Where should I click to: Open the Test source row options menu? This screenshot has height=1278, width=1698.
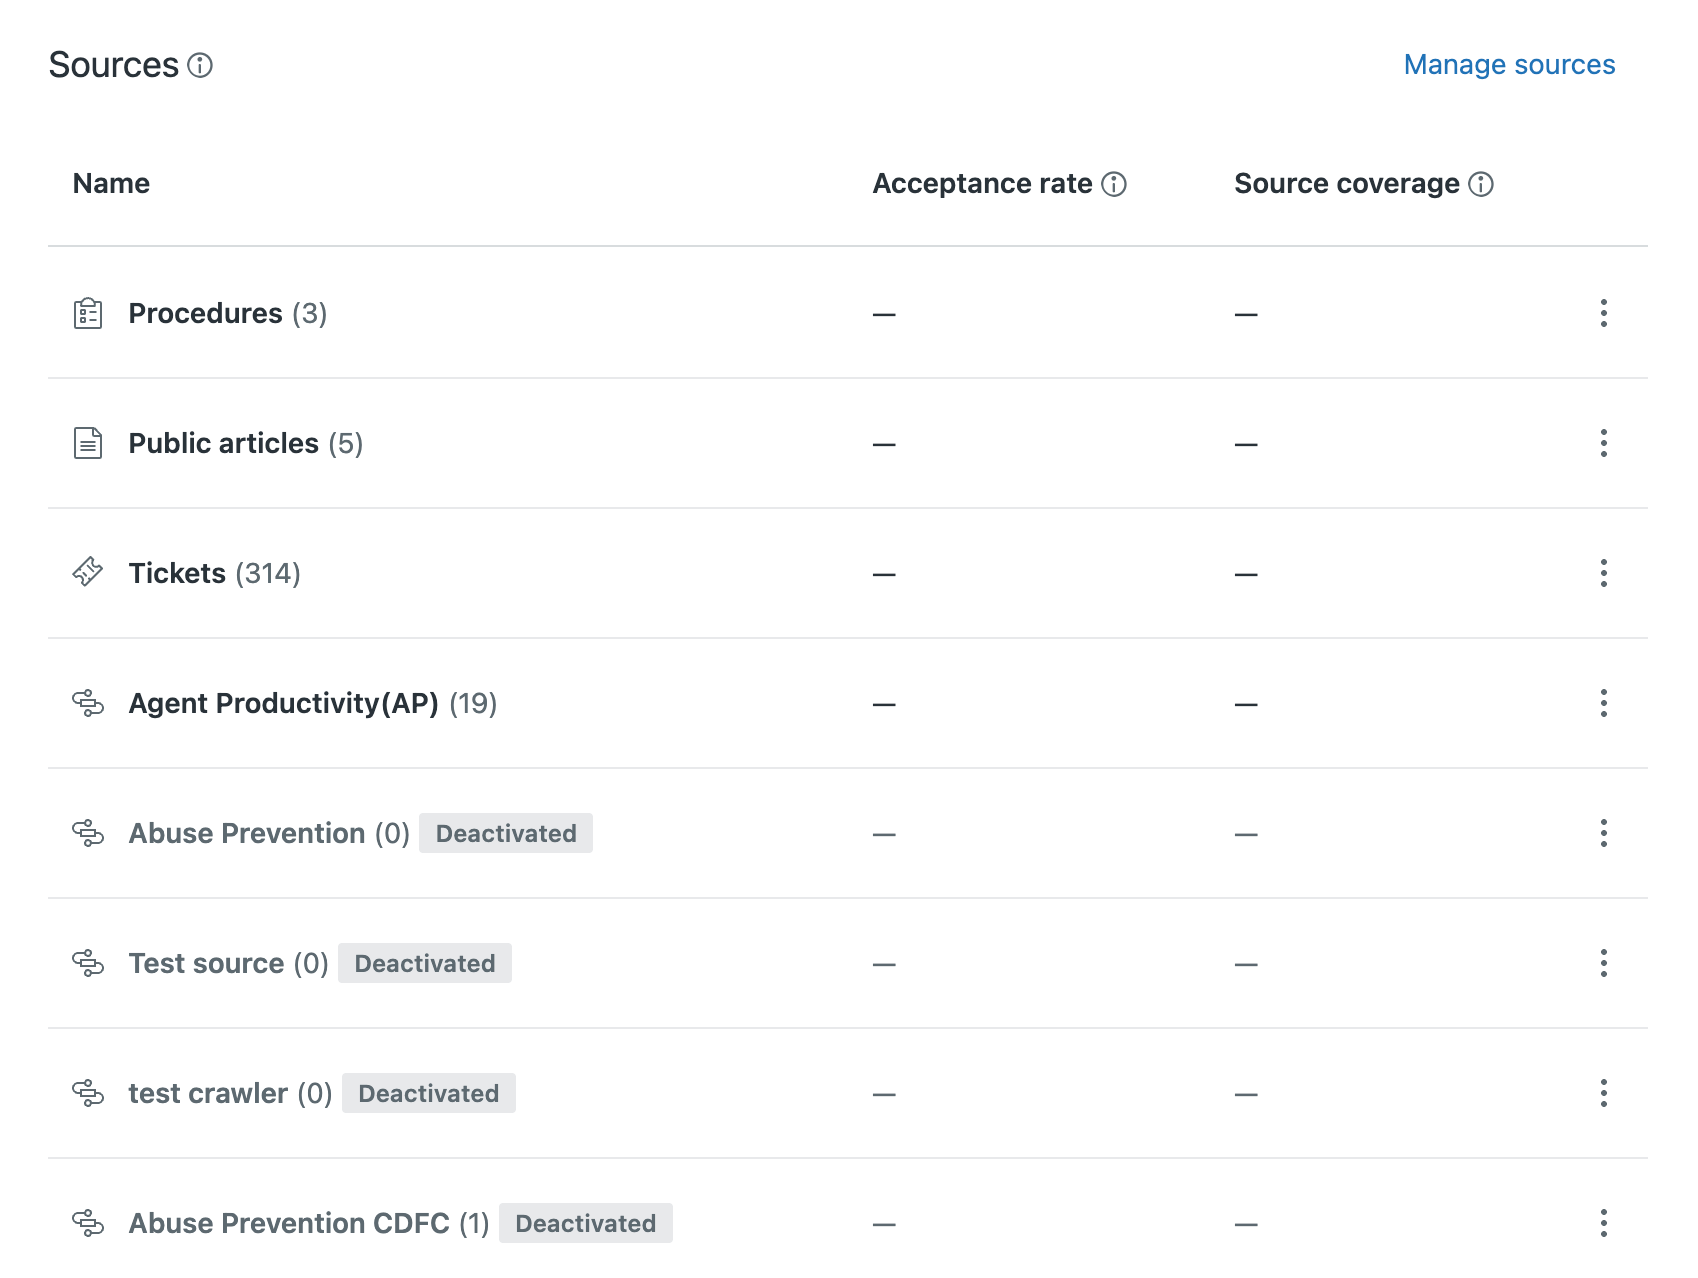pos(1604,963)
